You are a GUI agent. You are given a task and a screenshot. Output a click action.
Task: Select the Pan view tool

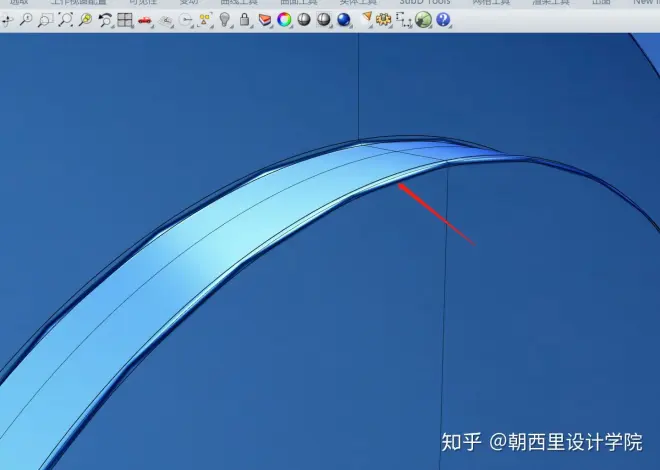(x=7, y=20)
